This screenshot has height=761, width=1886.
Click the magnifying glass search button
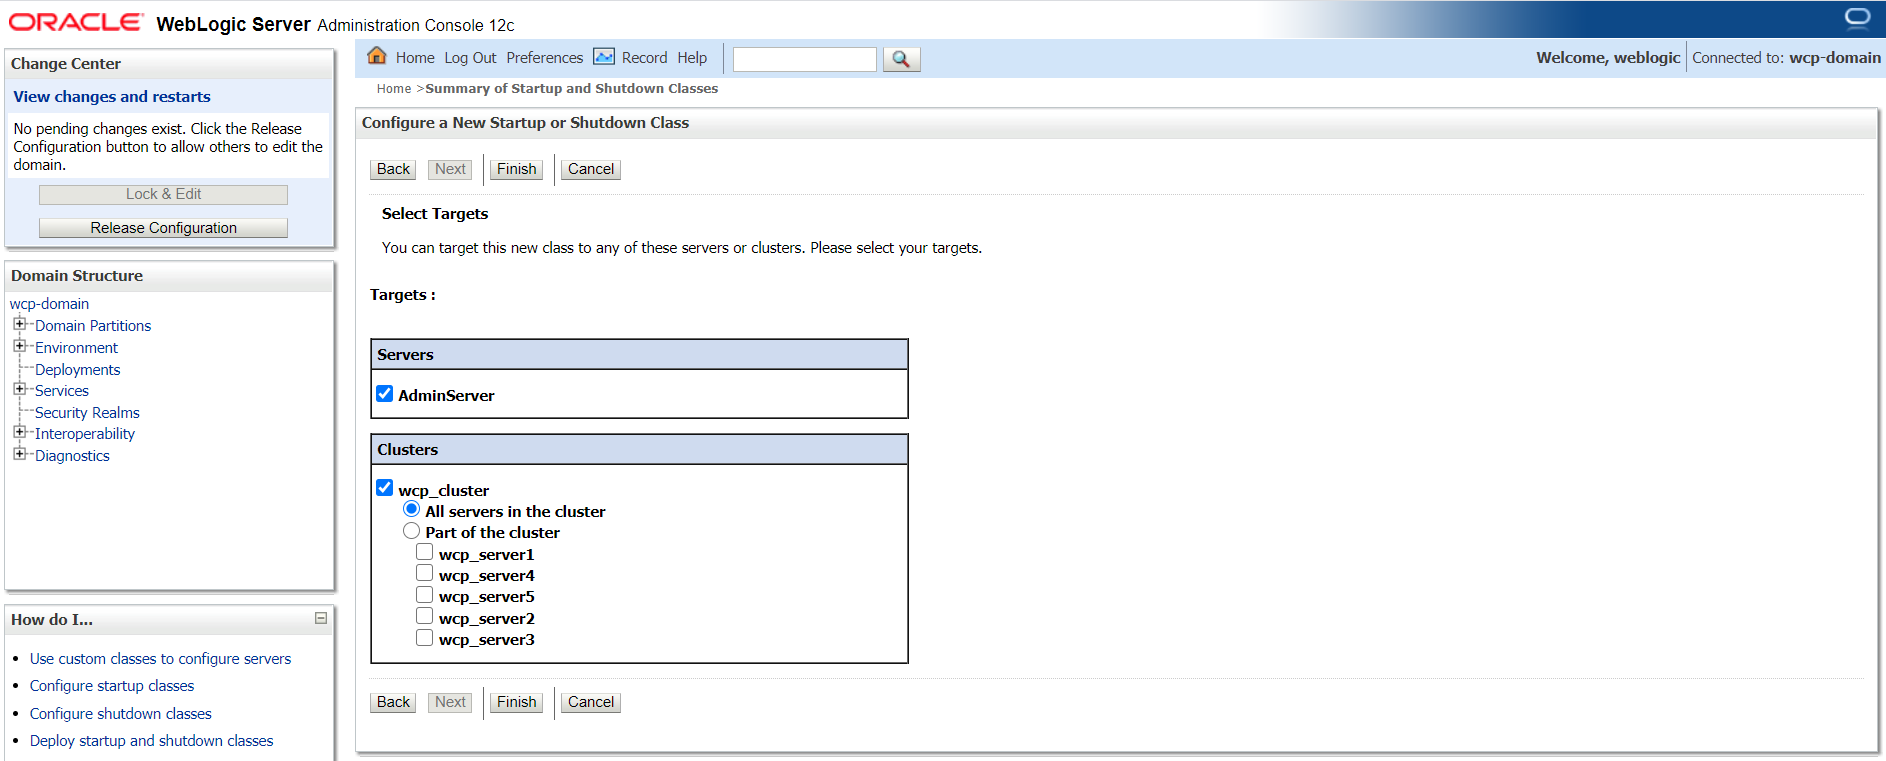click(x=901, y=59)
